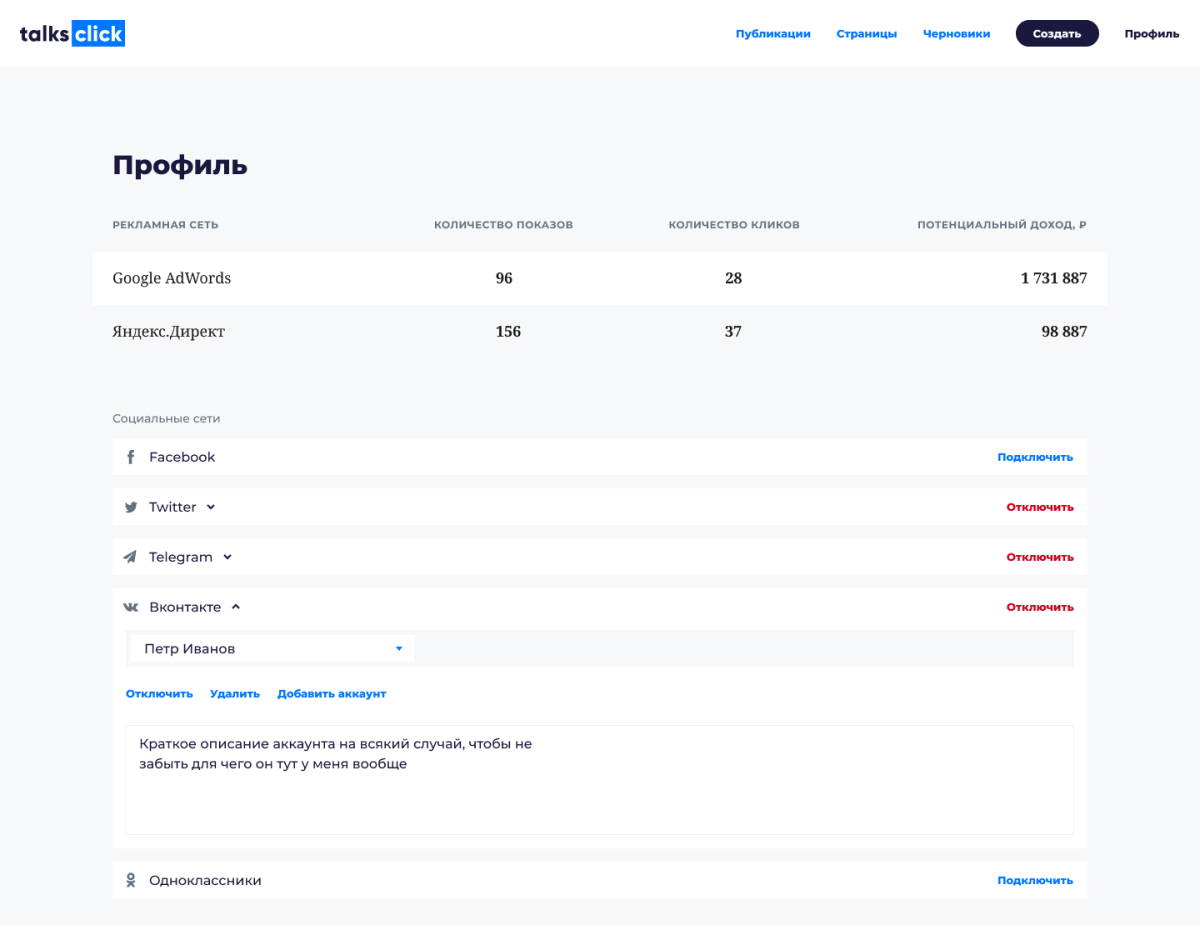Click the Twitter network name
This screenshot has width=1200, height=925.
pos(173,507)
